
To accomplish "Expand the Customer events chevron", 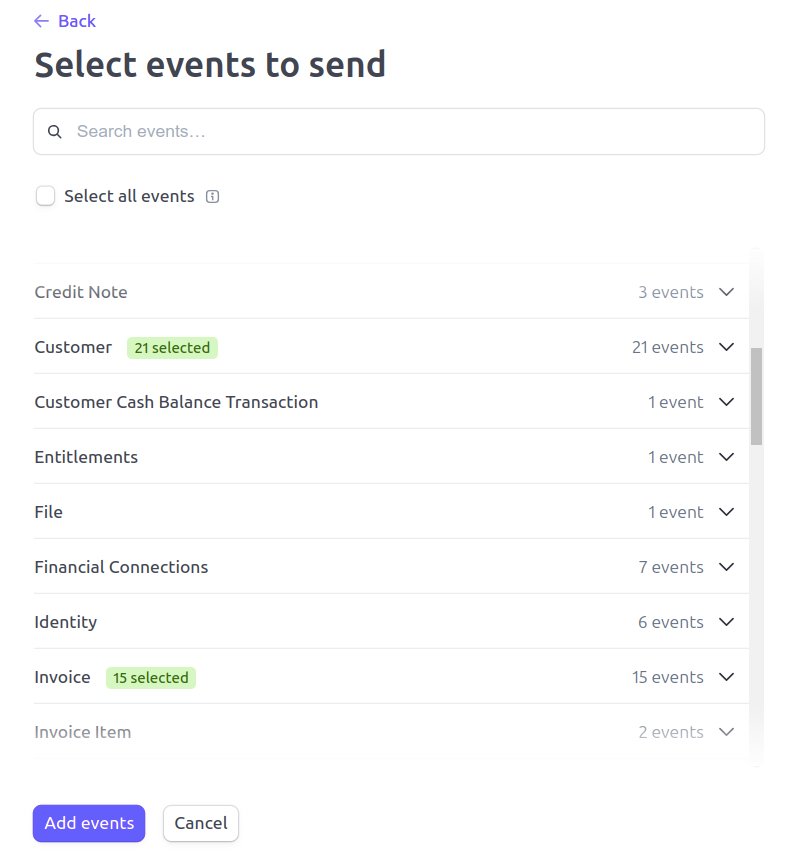I will [x=727, y=348].
